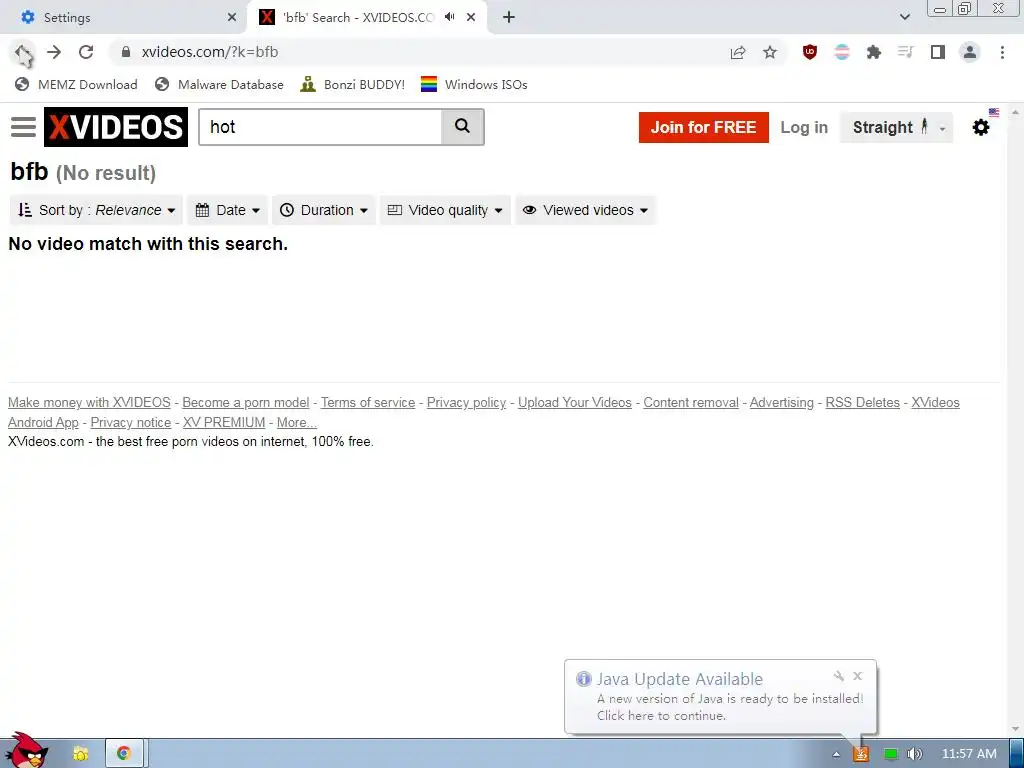The width and height of the screenshot is (1024, 768).
Task: Open the Windows ISOs bookmark
Action: pyautogui.click(x=474, y=84)
